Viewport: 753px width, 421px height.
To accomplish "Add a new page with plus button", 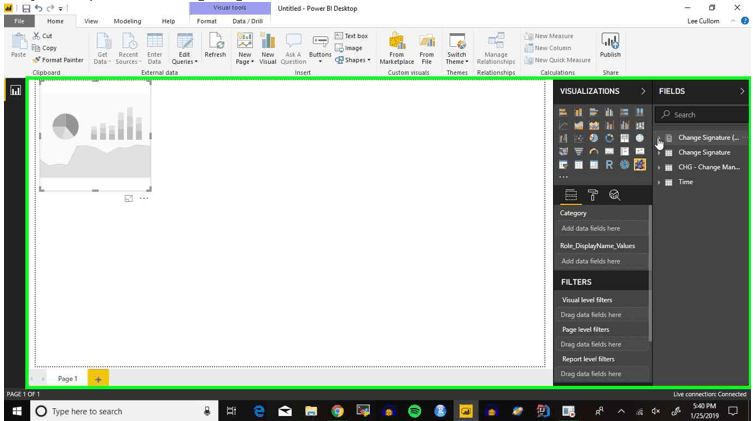I will [x=98, y=379].
